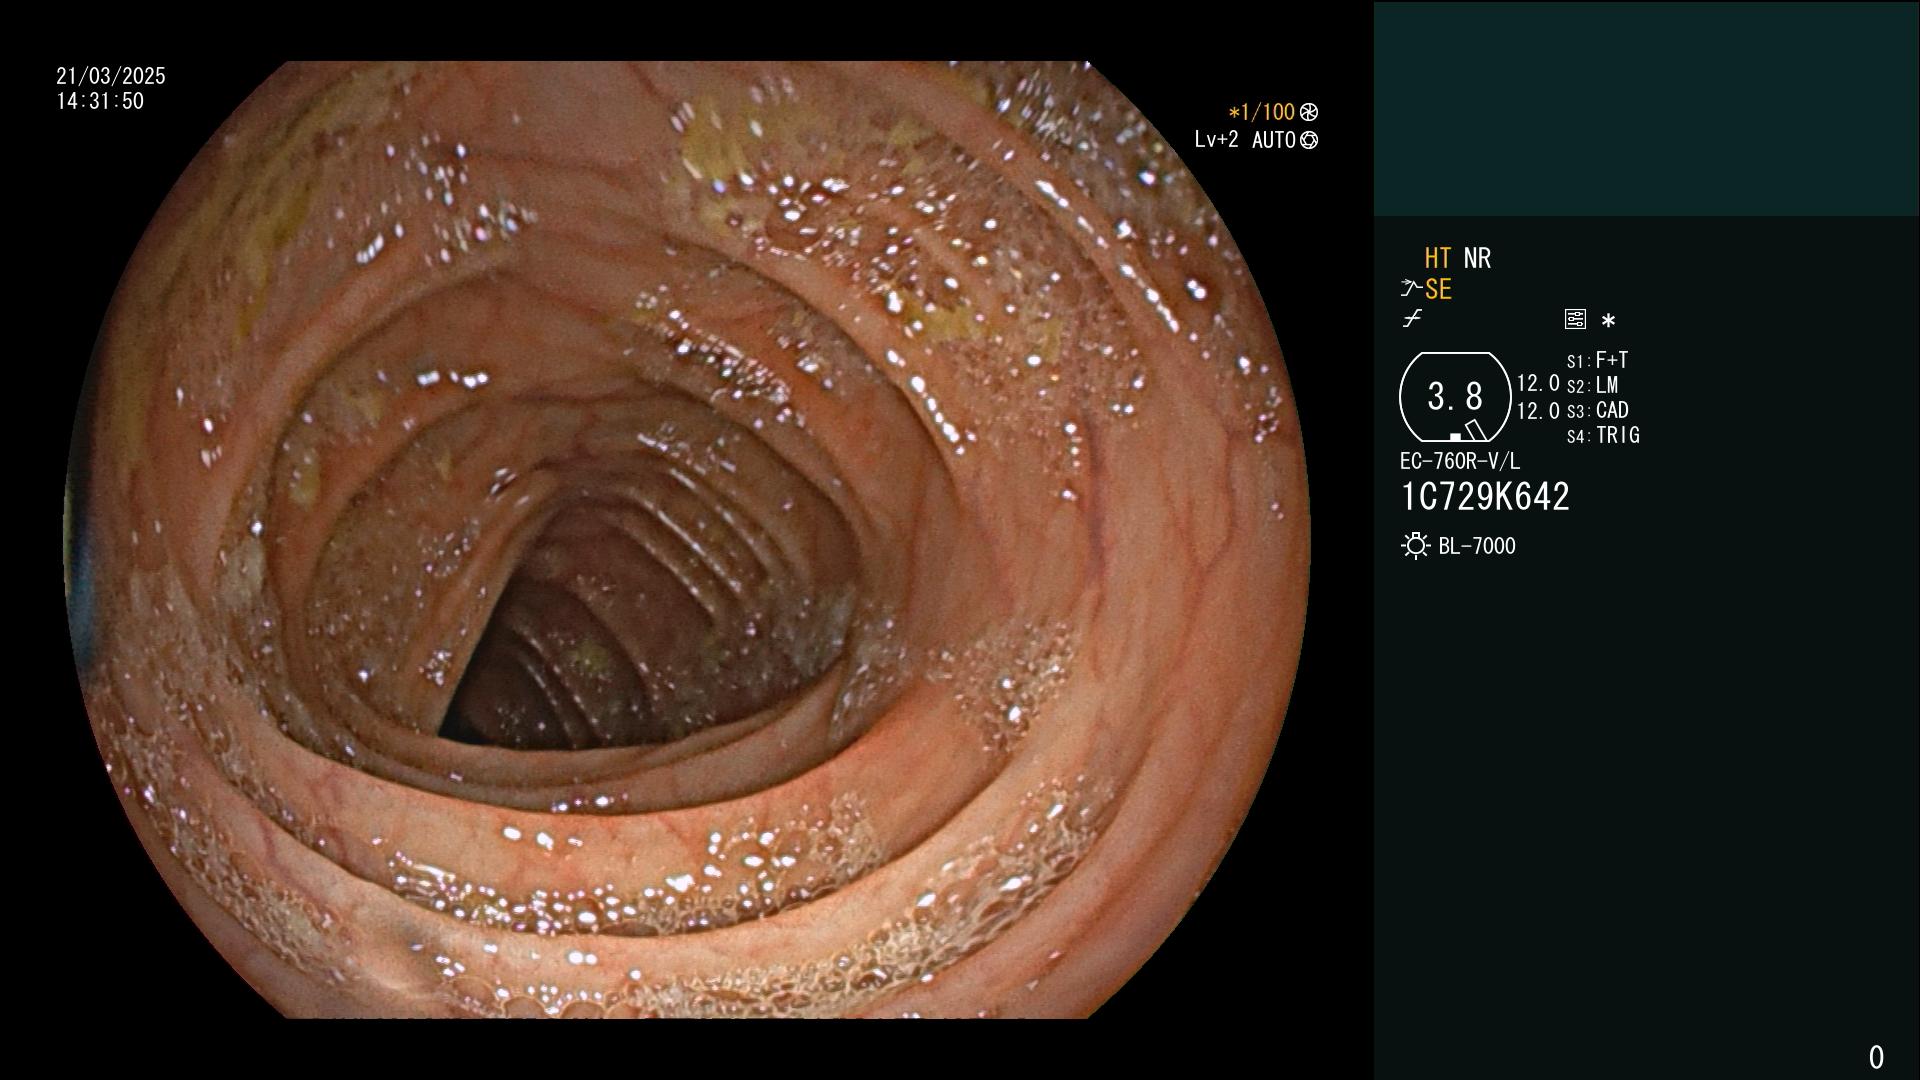Screen dimensions: 1920x1080
Task: Click the 0 counter in bottom corner
Action: (x=1876, y=1057)
